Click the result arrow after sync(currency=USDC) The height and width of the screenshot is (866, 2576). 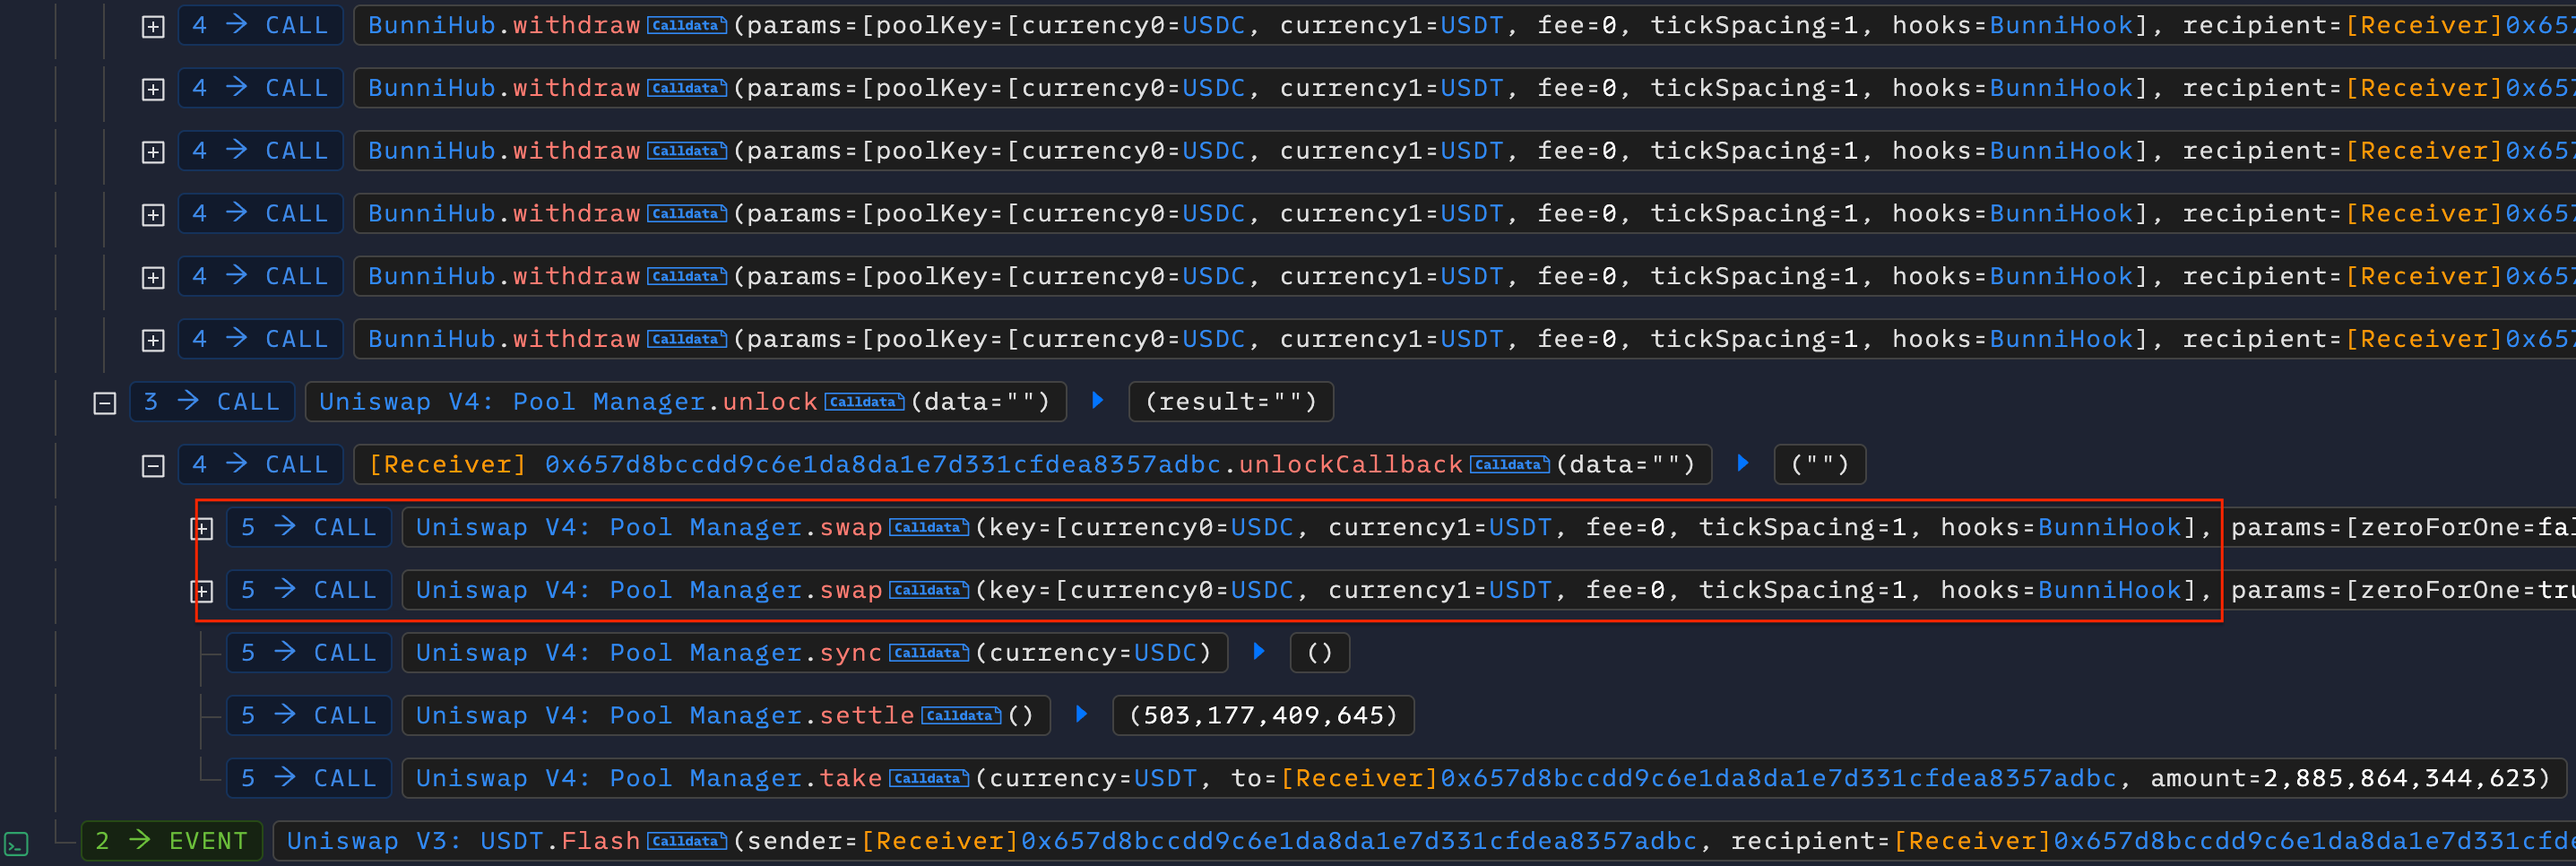pos(1259,651)
